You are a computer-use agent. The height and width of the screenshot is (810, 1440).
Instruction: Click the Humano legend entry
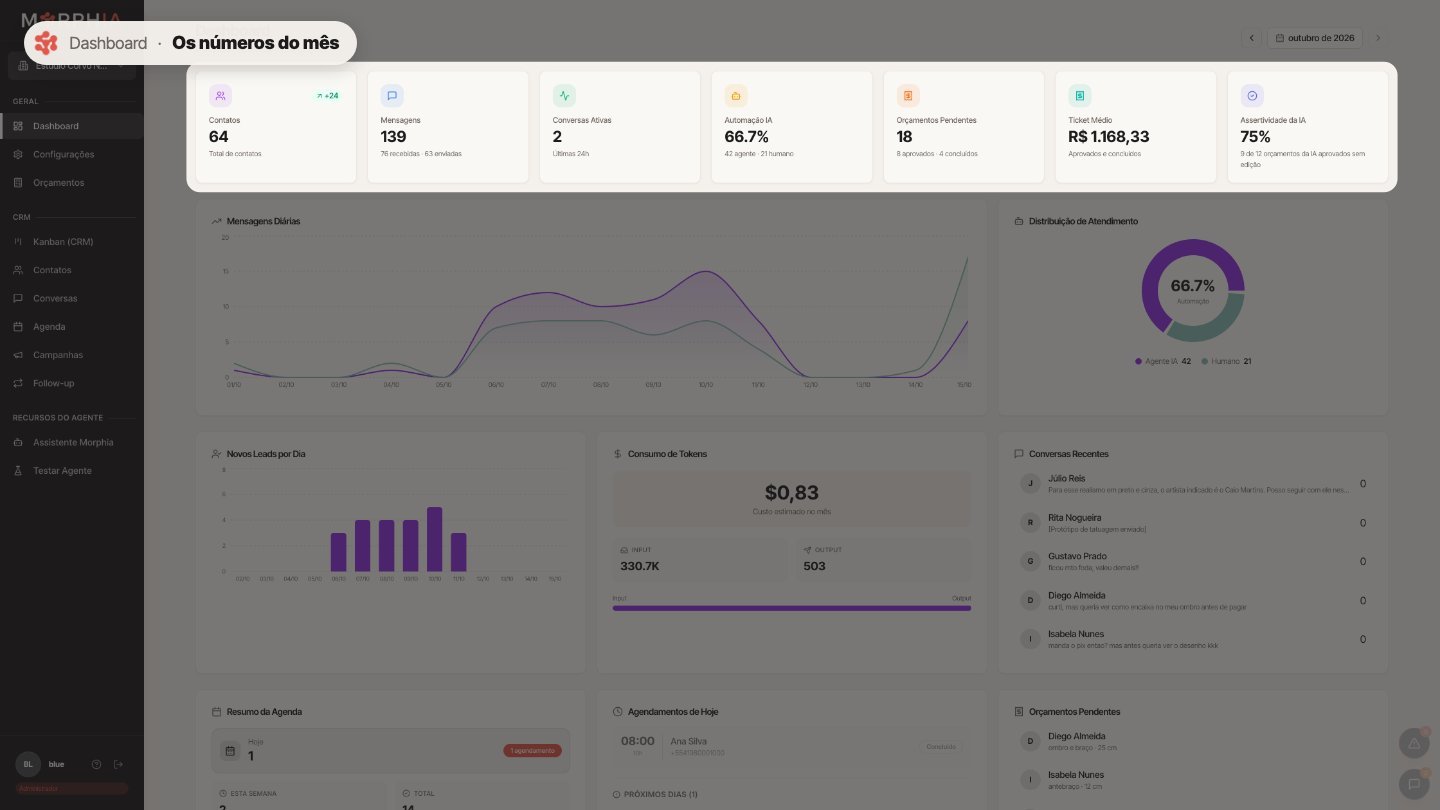[1227, 361]
